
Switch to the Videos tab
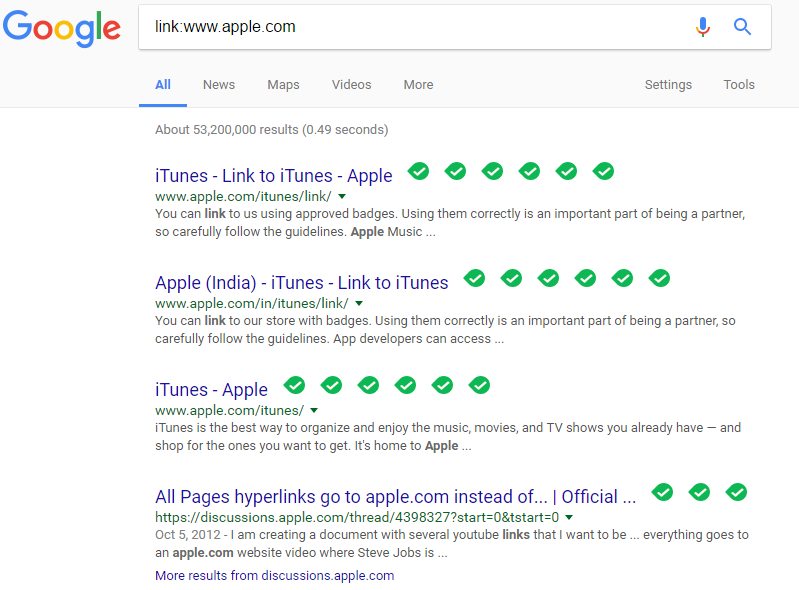(352, 85)
